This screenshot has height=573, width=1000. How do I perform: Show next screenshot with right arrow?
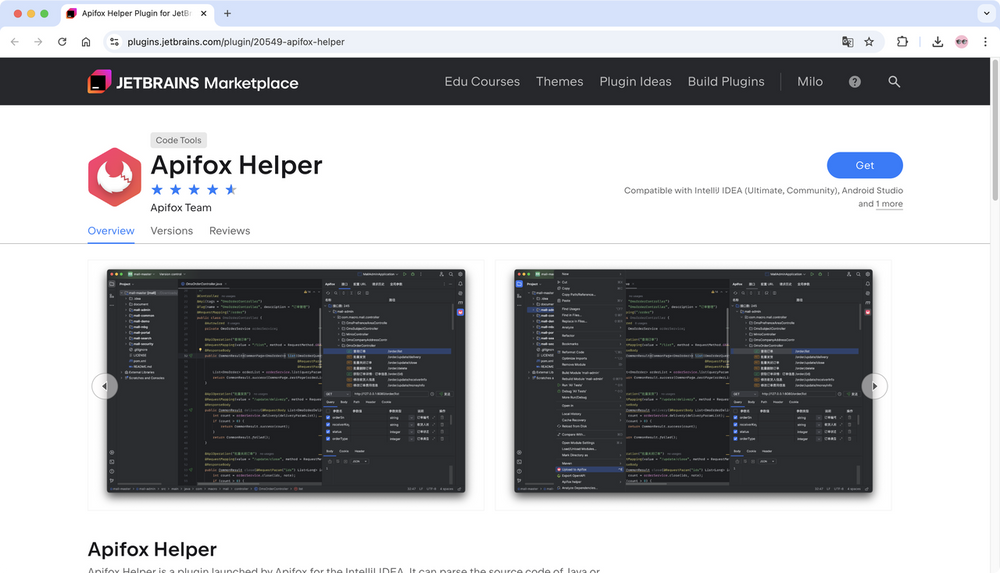(874, 386)
